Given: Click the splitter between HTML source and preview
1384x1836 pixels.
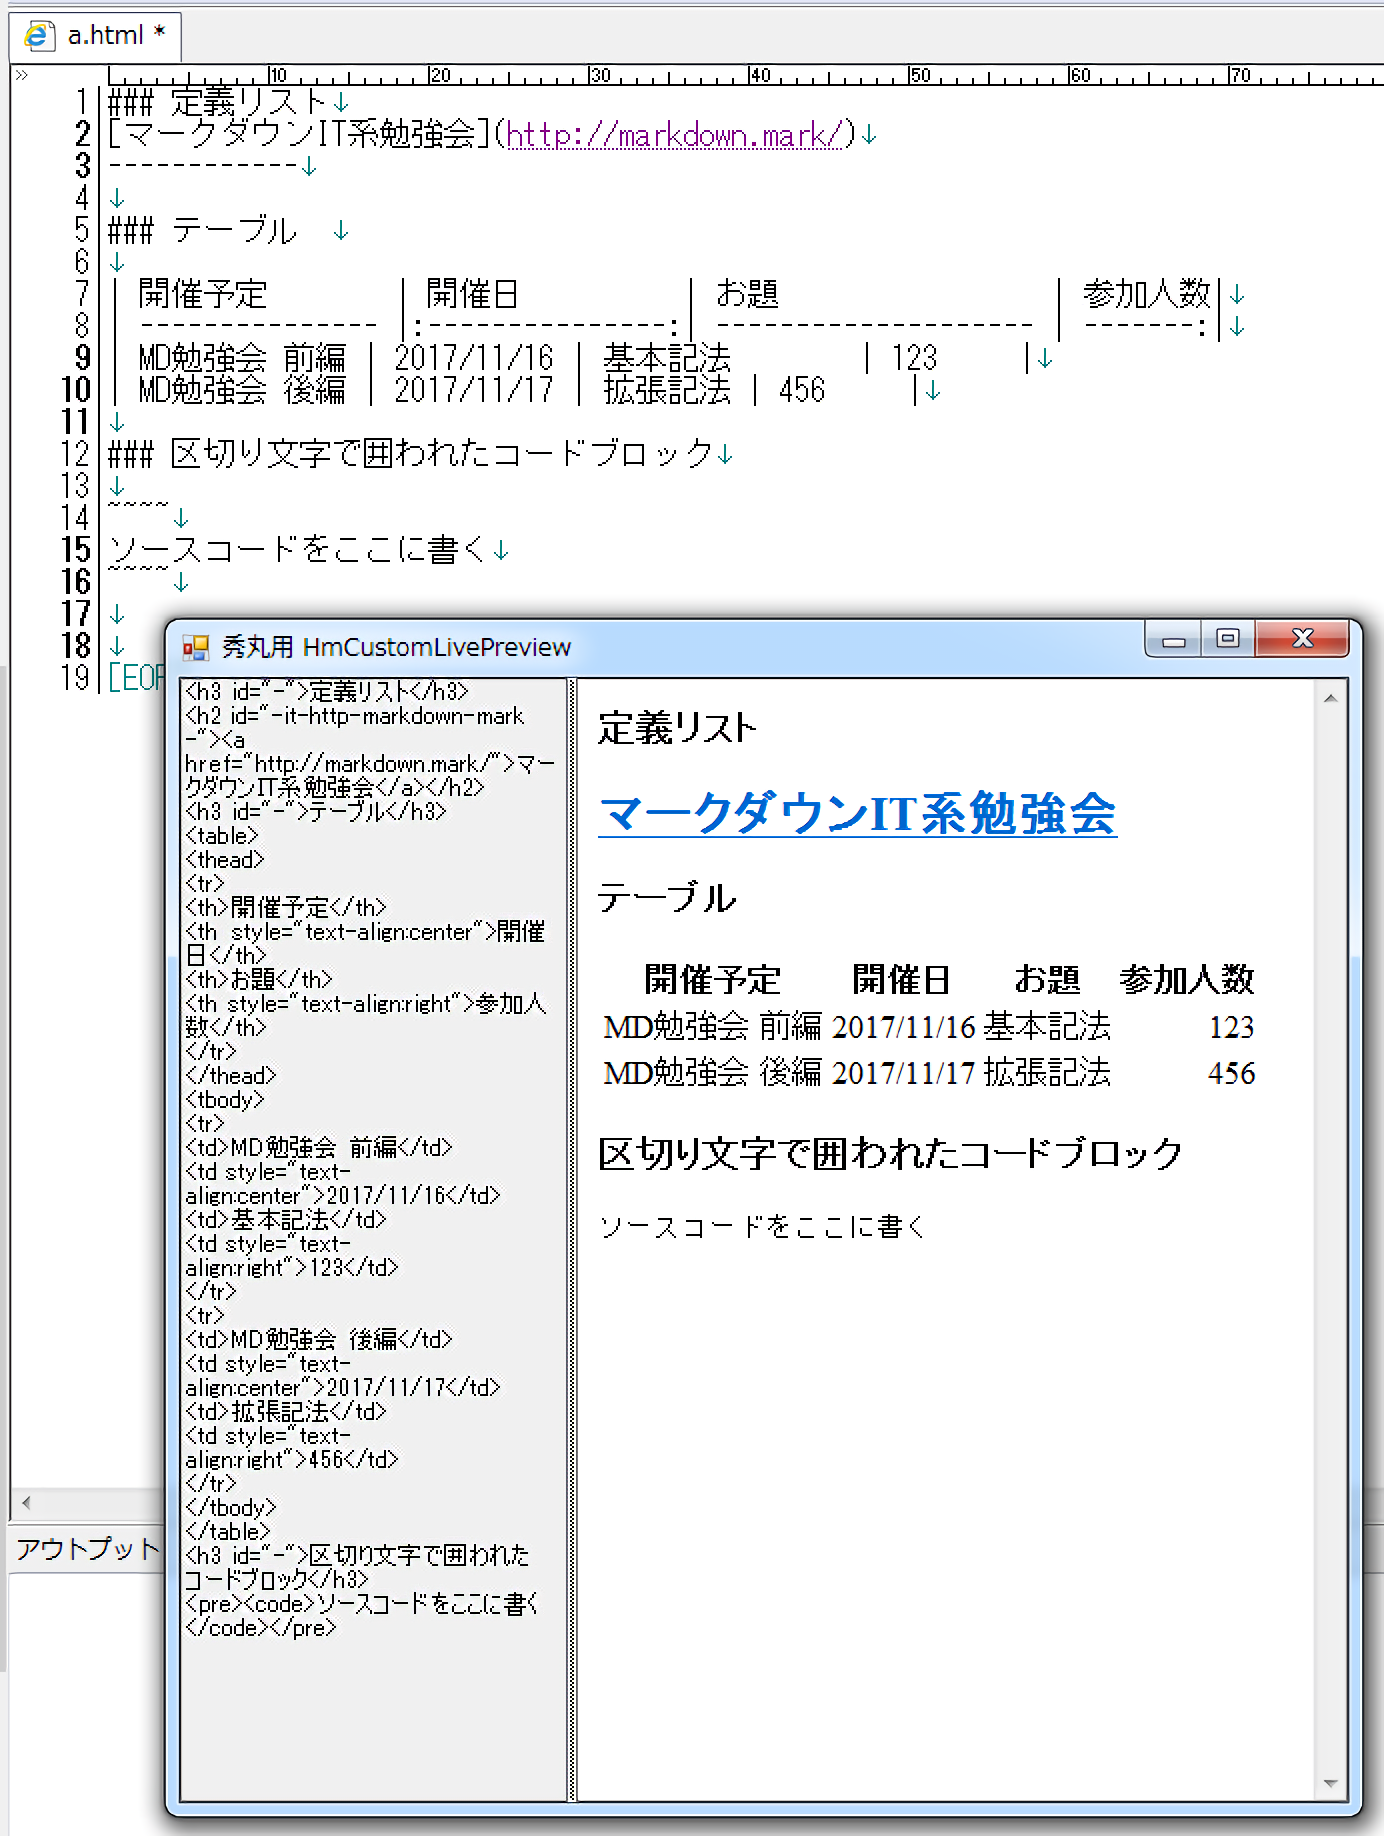Looking at the screenshot, I should click(572, 1240).
